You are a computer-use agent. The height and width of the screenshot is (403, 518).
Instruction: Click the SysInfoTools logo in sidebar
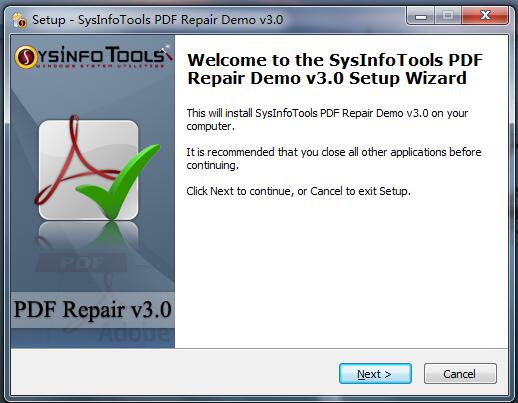(x=93, y=57)
